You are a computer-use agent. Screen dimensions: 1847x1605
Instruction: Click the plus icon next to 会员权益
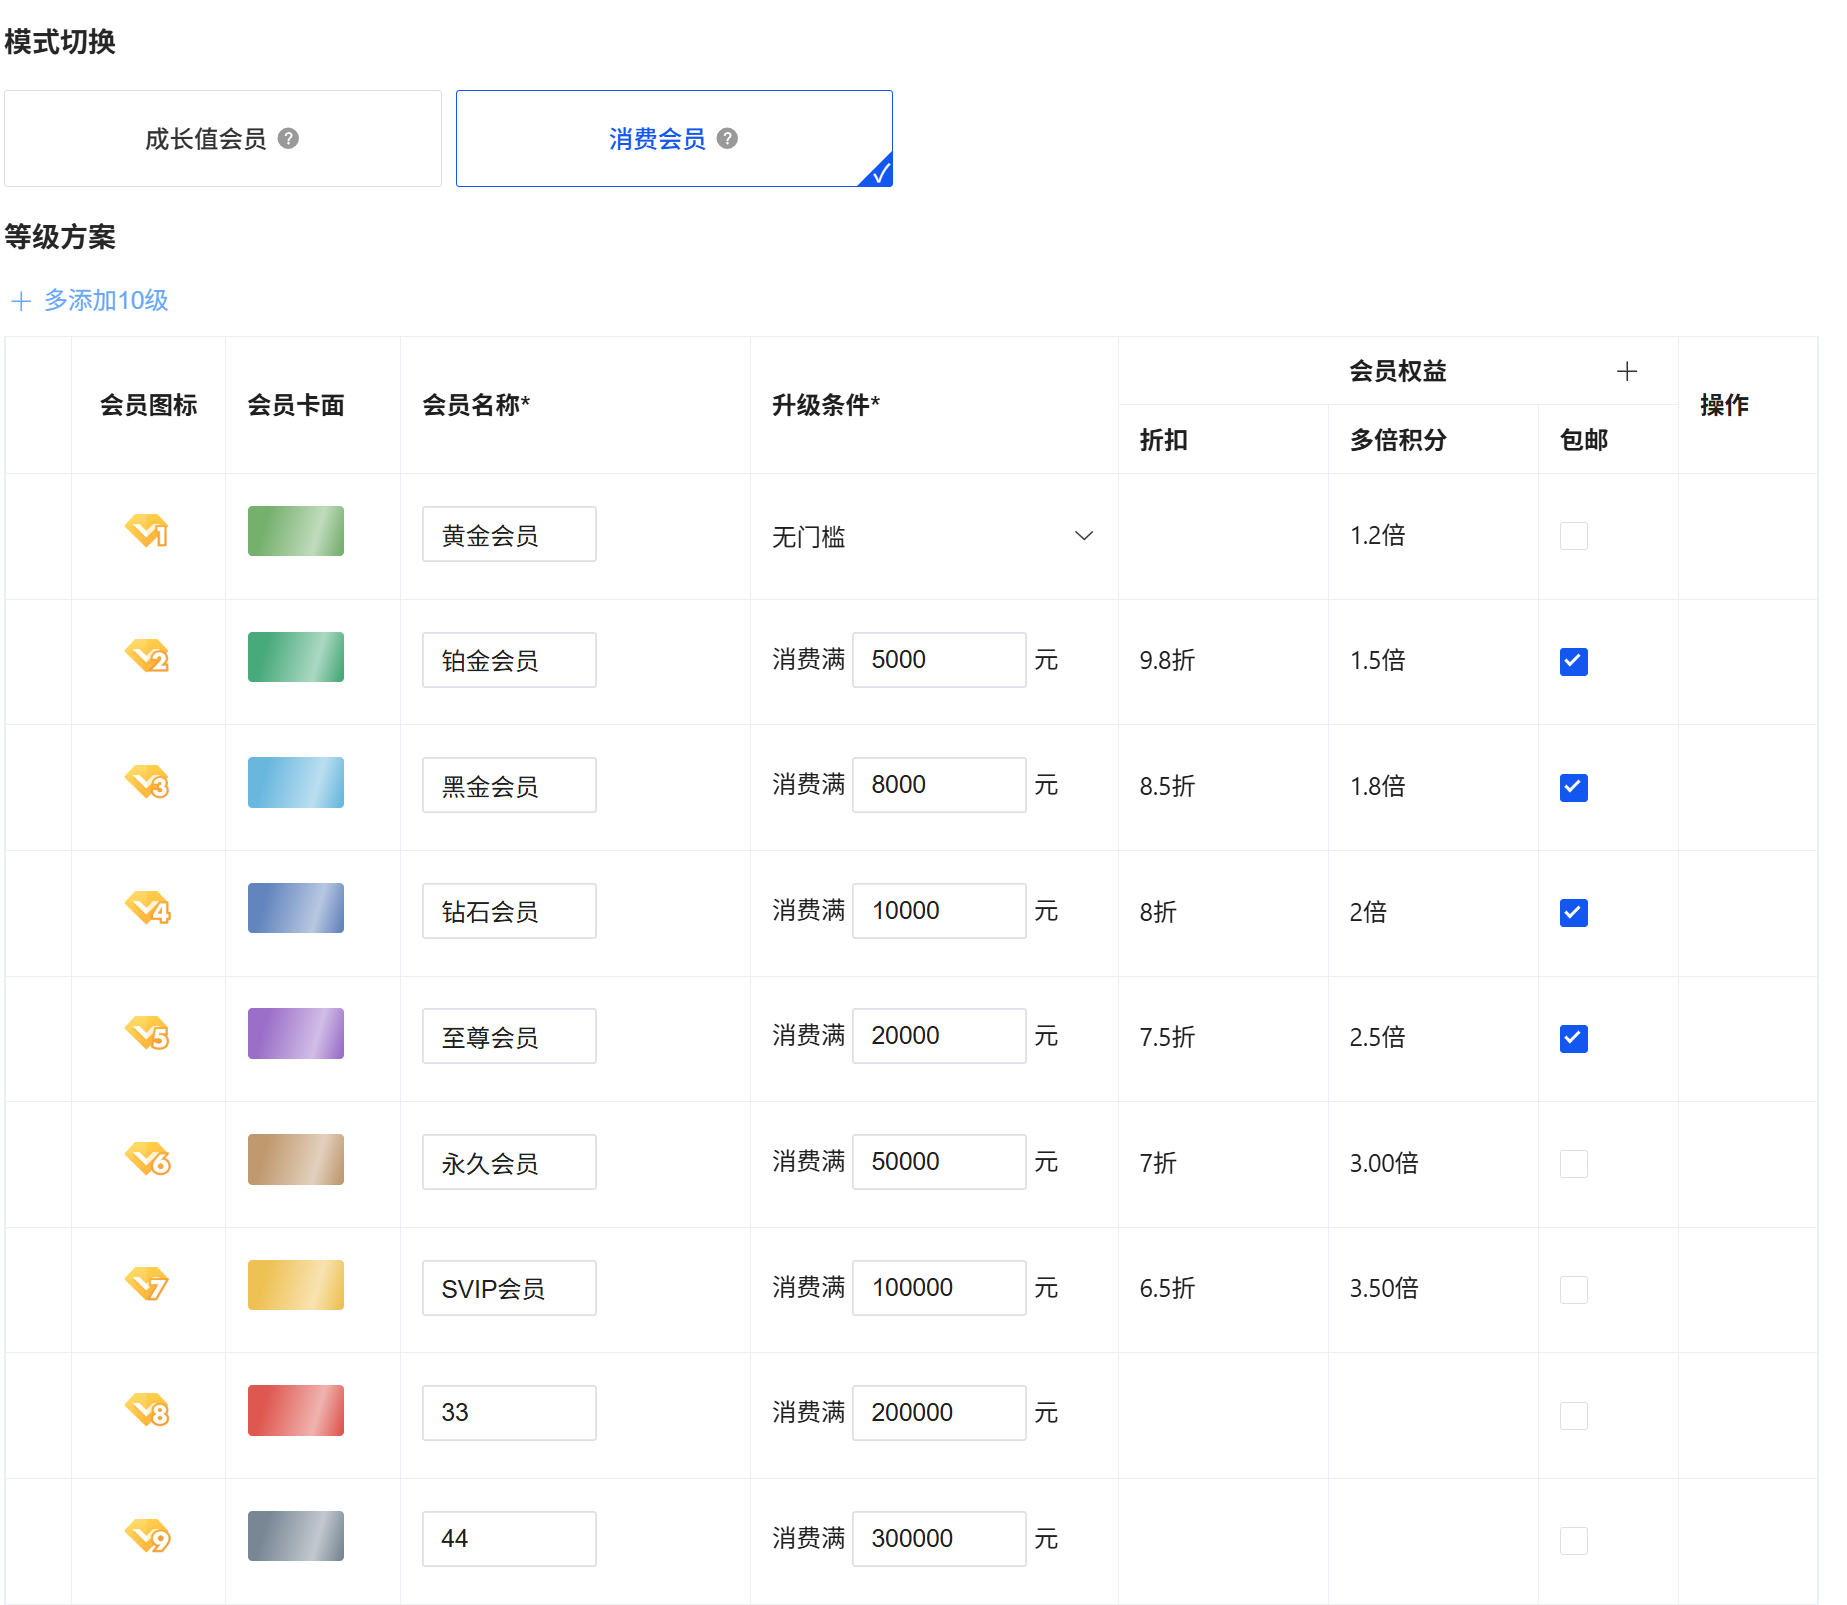pos(1627,370)
